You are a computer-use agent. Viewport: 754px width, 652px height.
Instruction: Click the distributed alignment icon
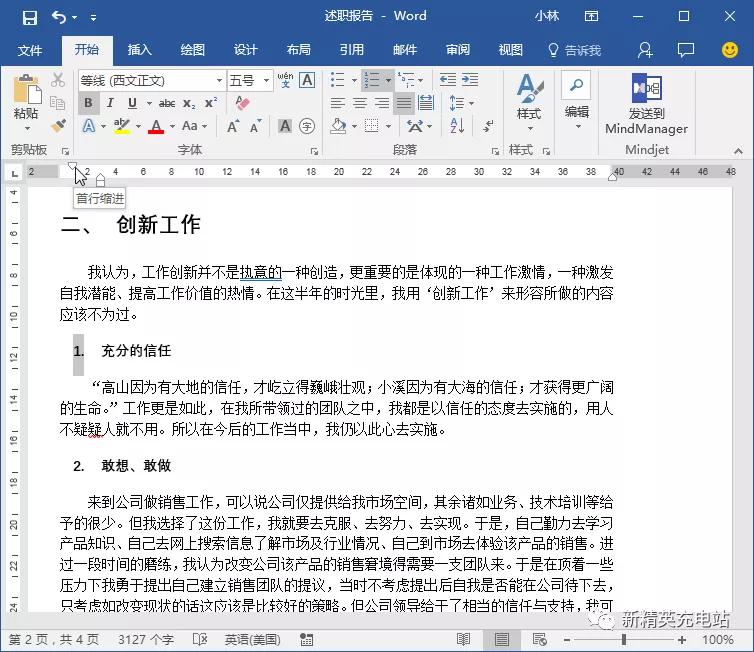coord(426,103)
